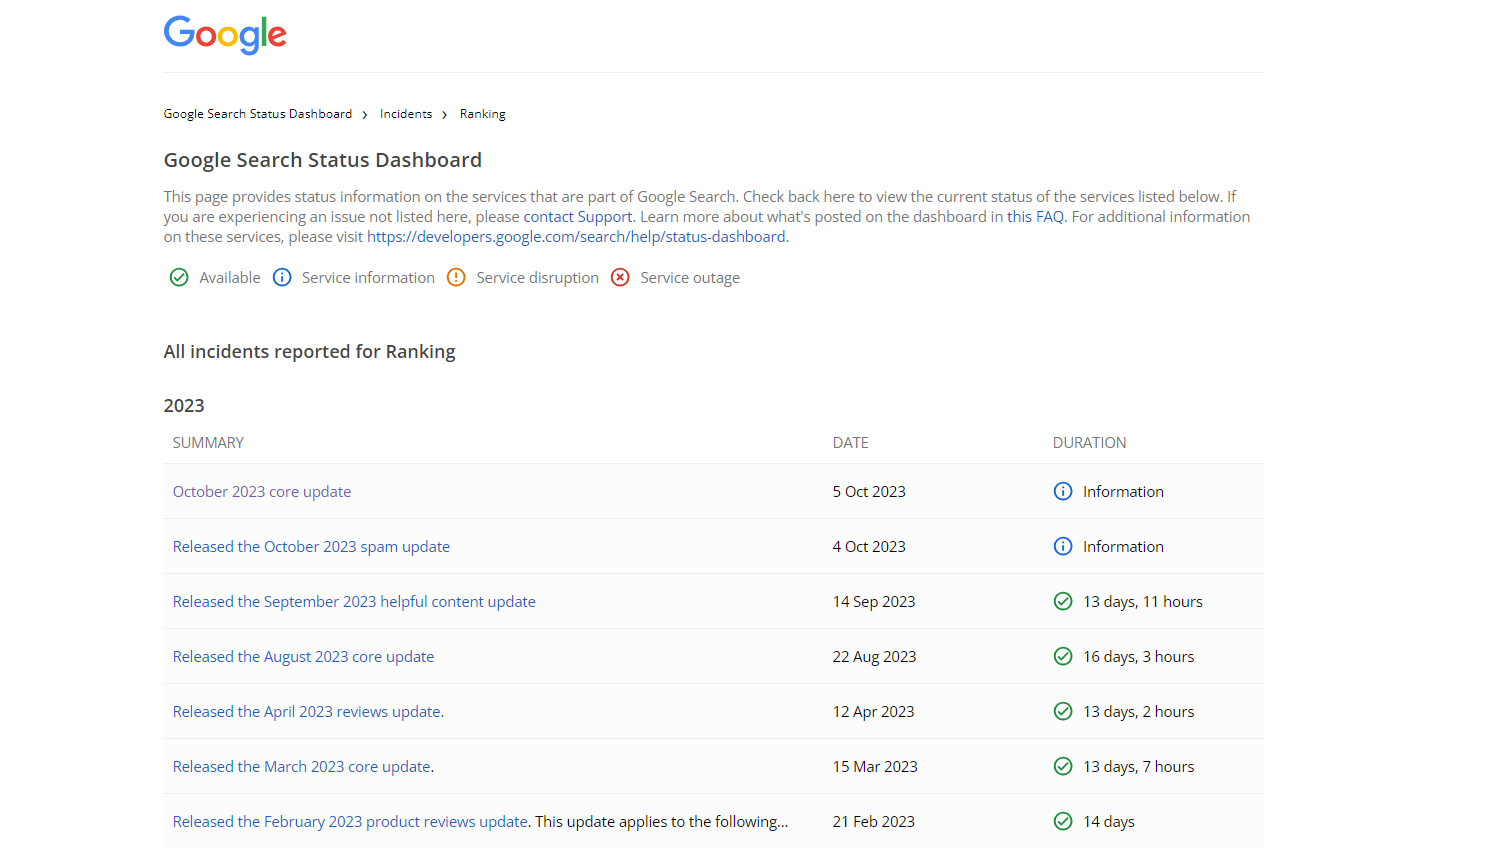Open the contact Support link

pyautogui.click(x=578, y=217)
